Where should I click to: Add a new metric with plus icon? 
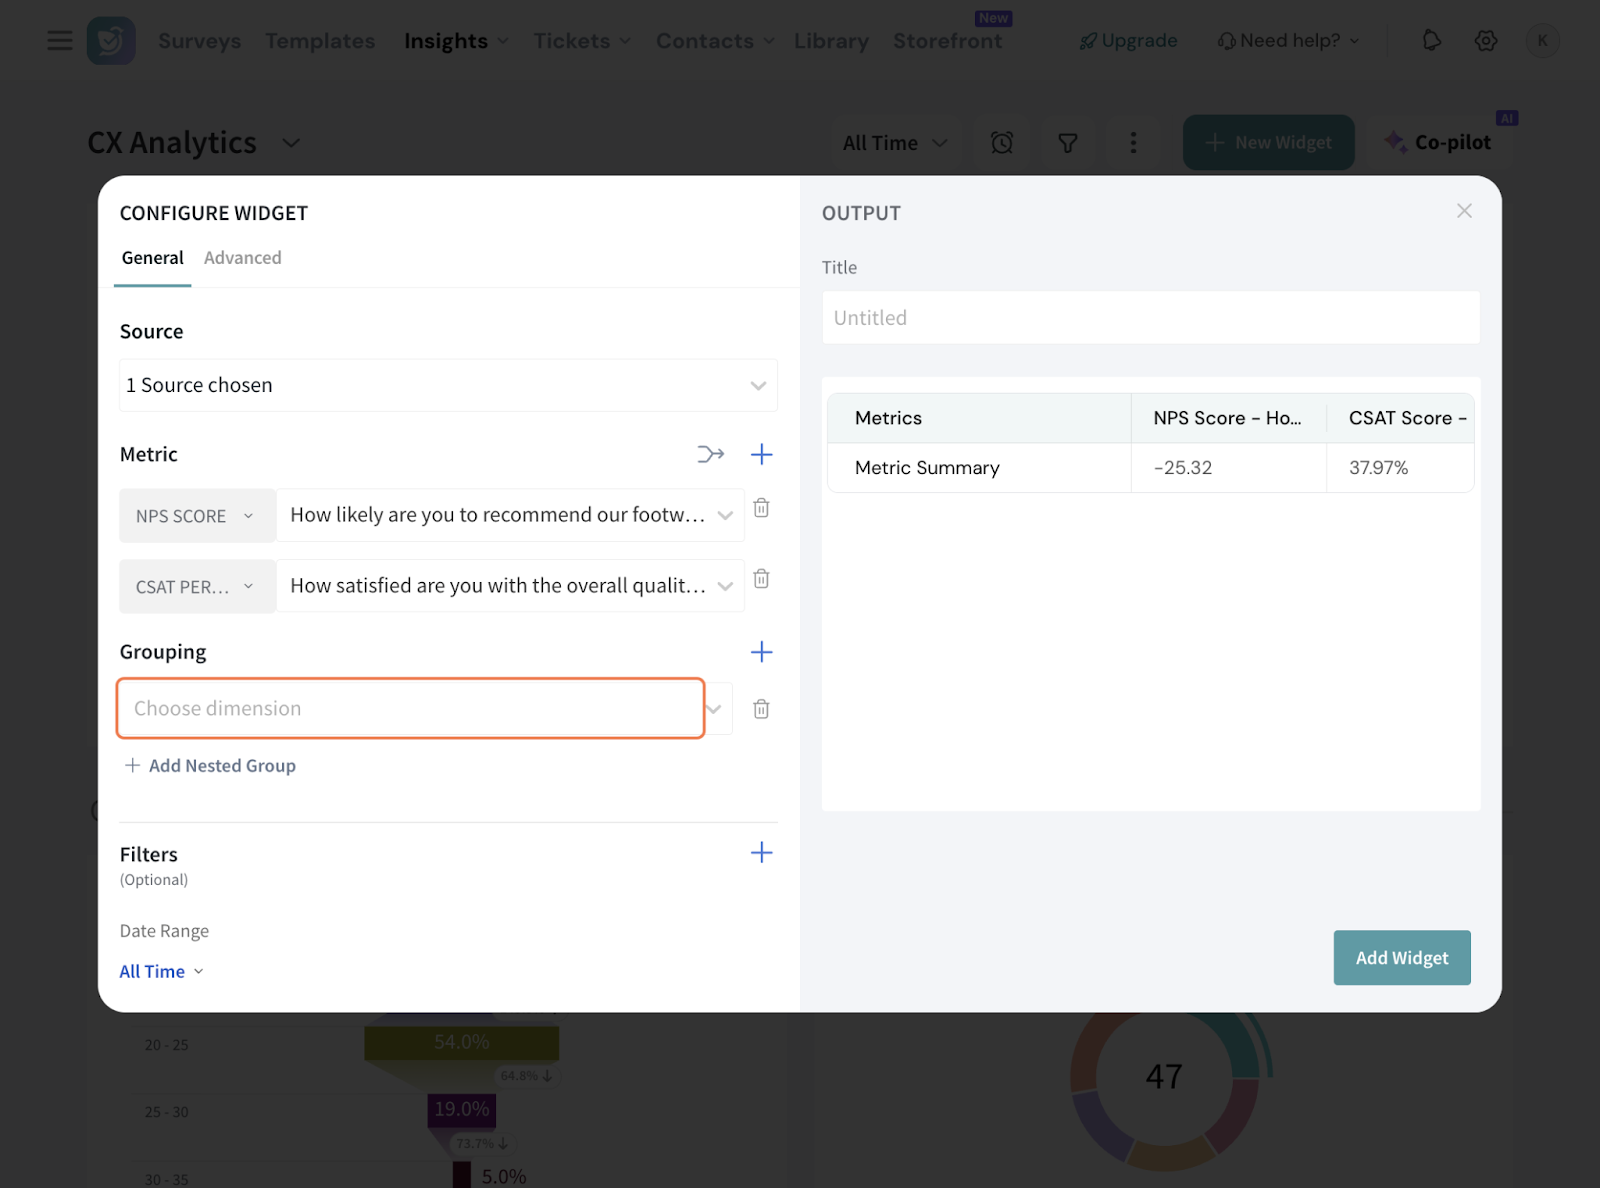pos(761,454)
